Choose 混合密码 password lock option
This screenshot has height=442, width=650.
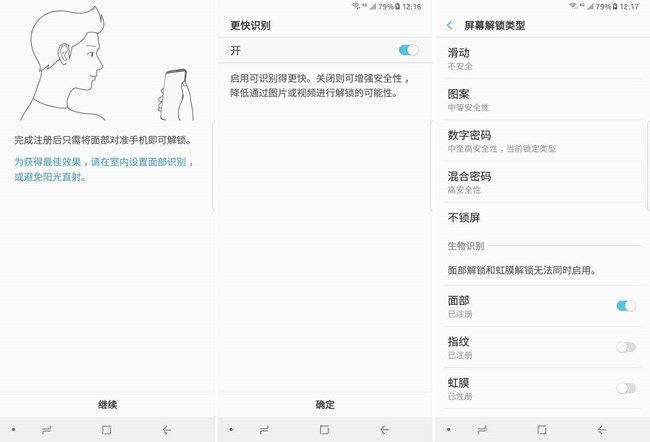click(x=540, y=181)
